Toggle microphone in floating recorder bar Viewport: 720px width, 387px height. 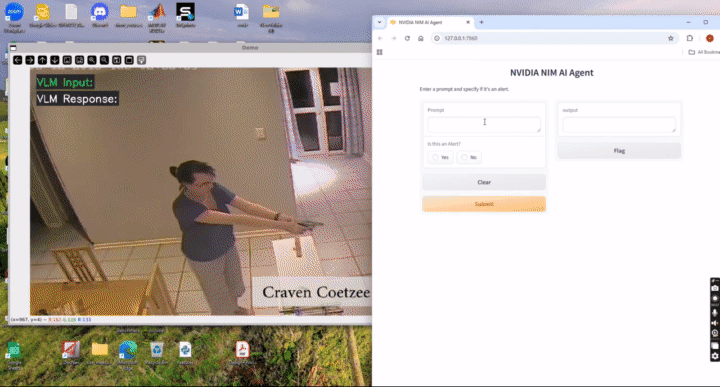click(715, 313)
